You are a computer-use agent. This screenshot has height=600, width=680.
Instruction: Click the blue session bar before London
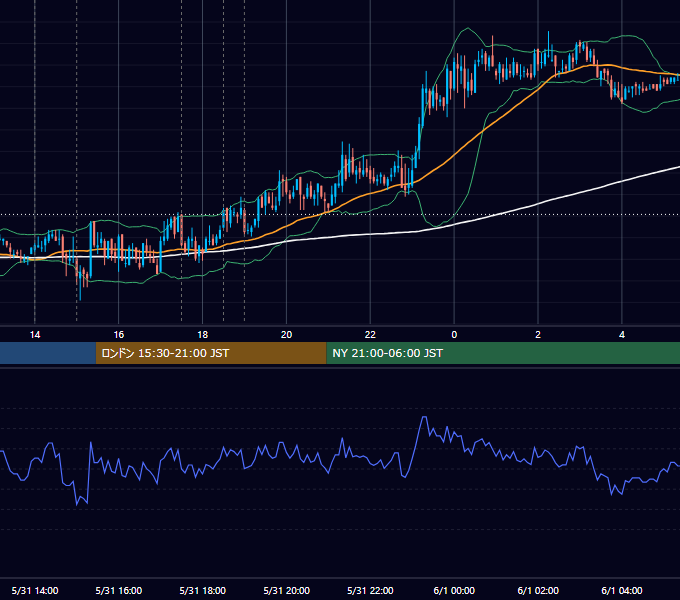[48, 353]
